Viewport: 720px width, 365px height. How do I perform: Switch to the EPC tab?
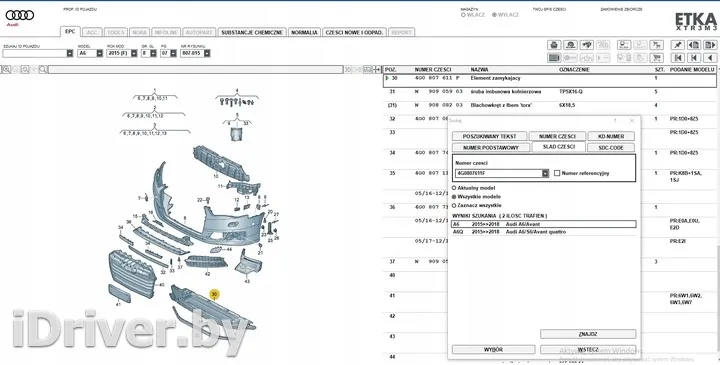[x=70, y=32]
